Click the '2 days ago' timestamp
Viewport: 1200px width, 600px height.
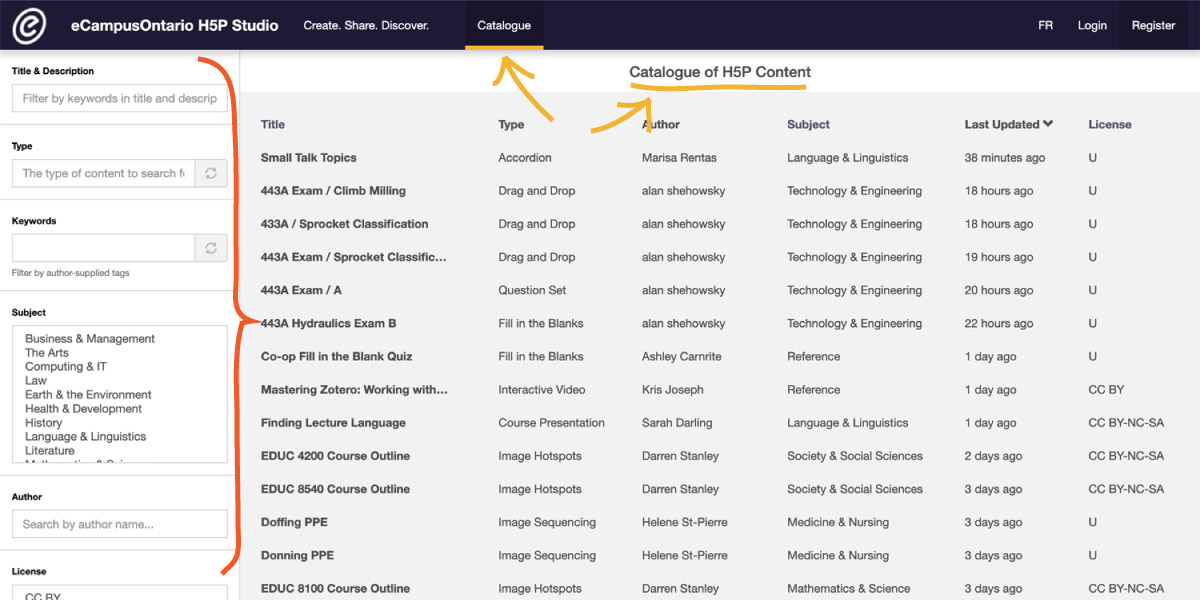pos(994,456)
